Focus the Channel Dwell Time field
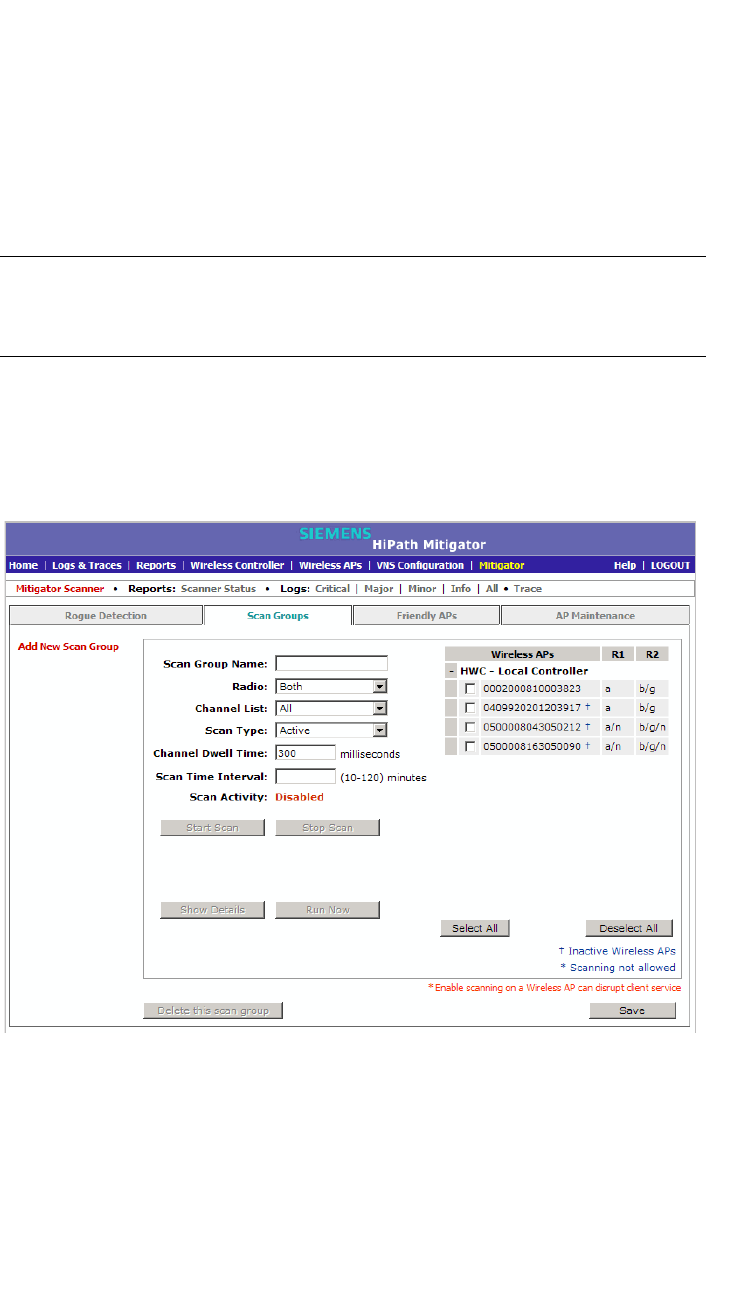 pyautogui.click(x=305, y=753)
